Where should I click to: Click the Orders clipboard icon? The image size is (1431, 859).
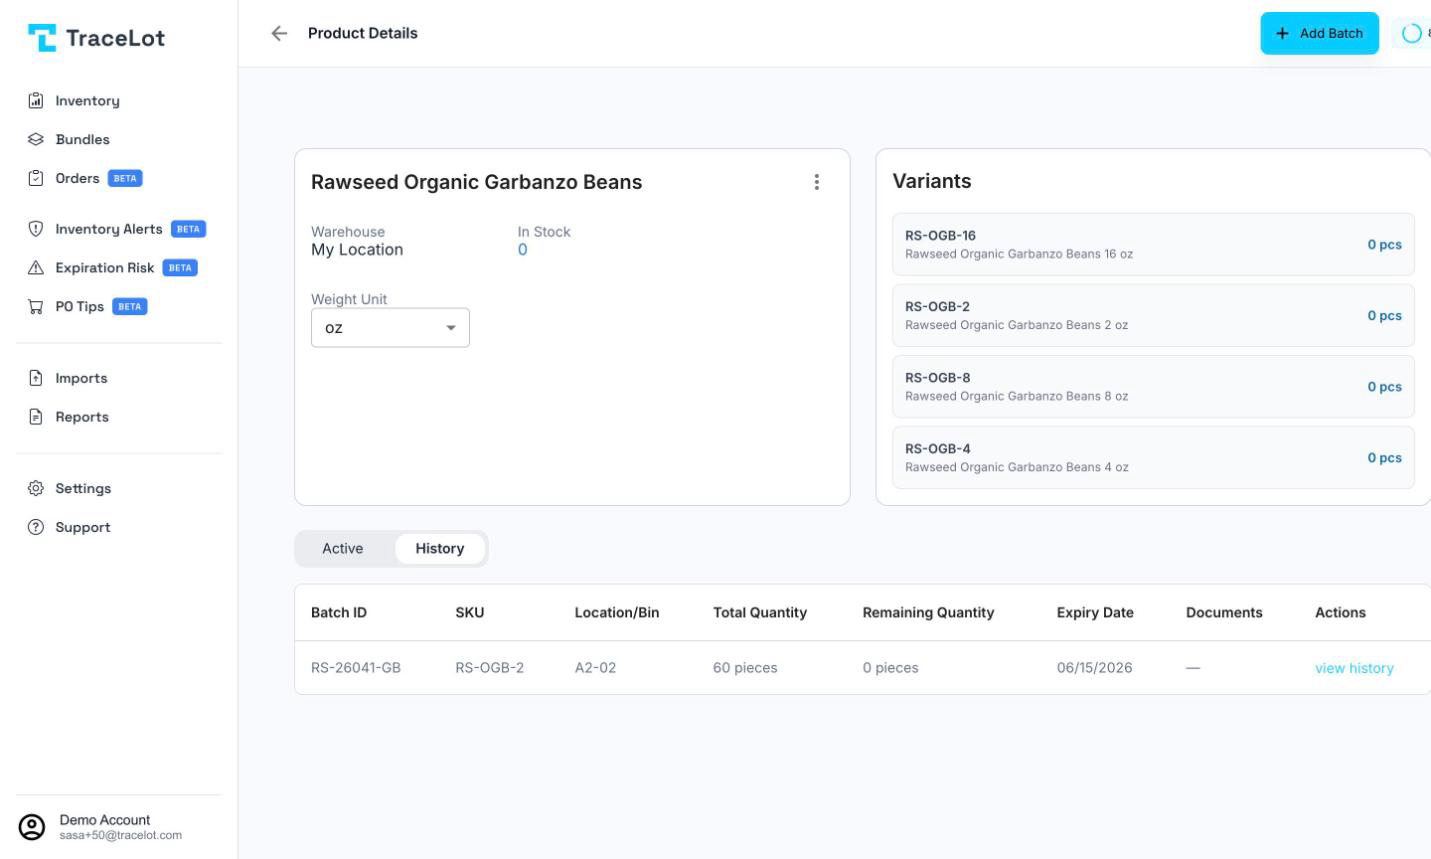coord(36,178)
